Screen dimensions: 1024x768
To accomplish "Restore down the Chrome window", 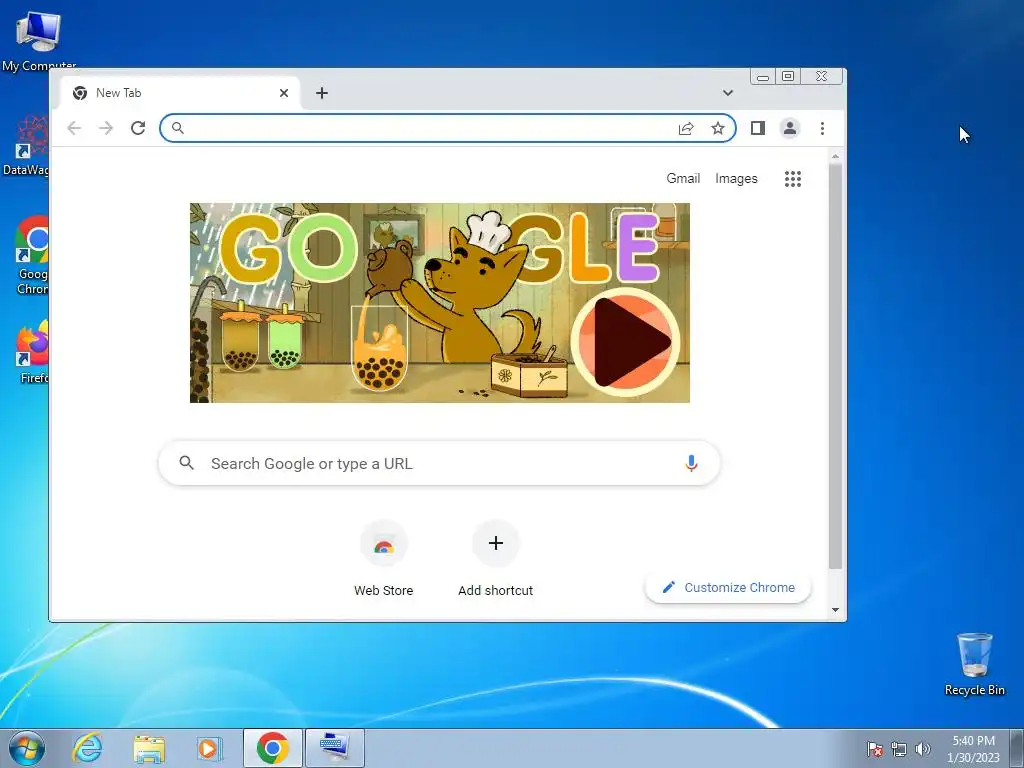I will 788,76.
